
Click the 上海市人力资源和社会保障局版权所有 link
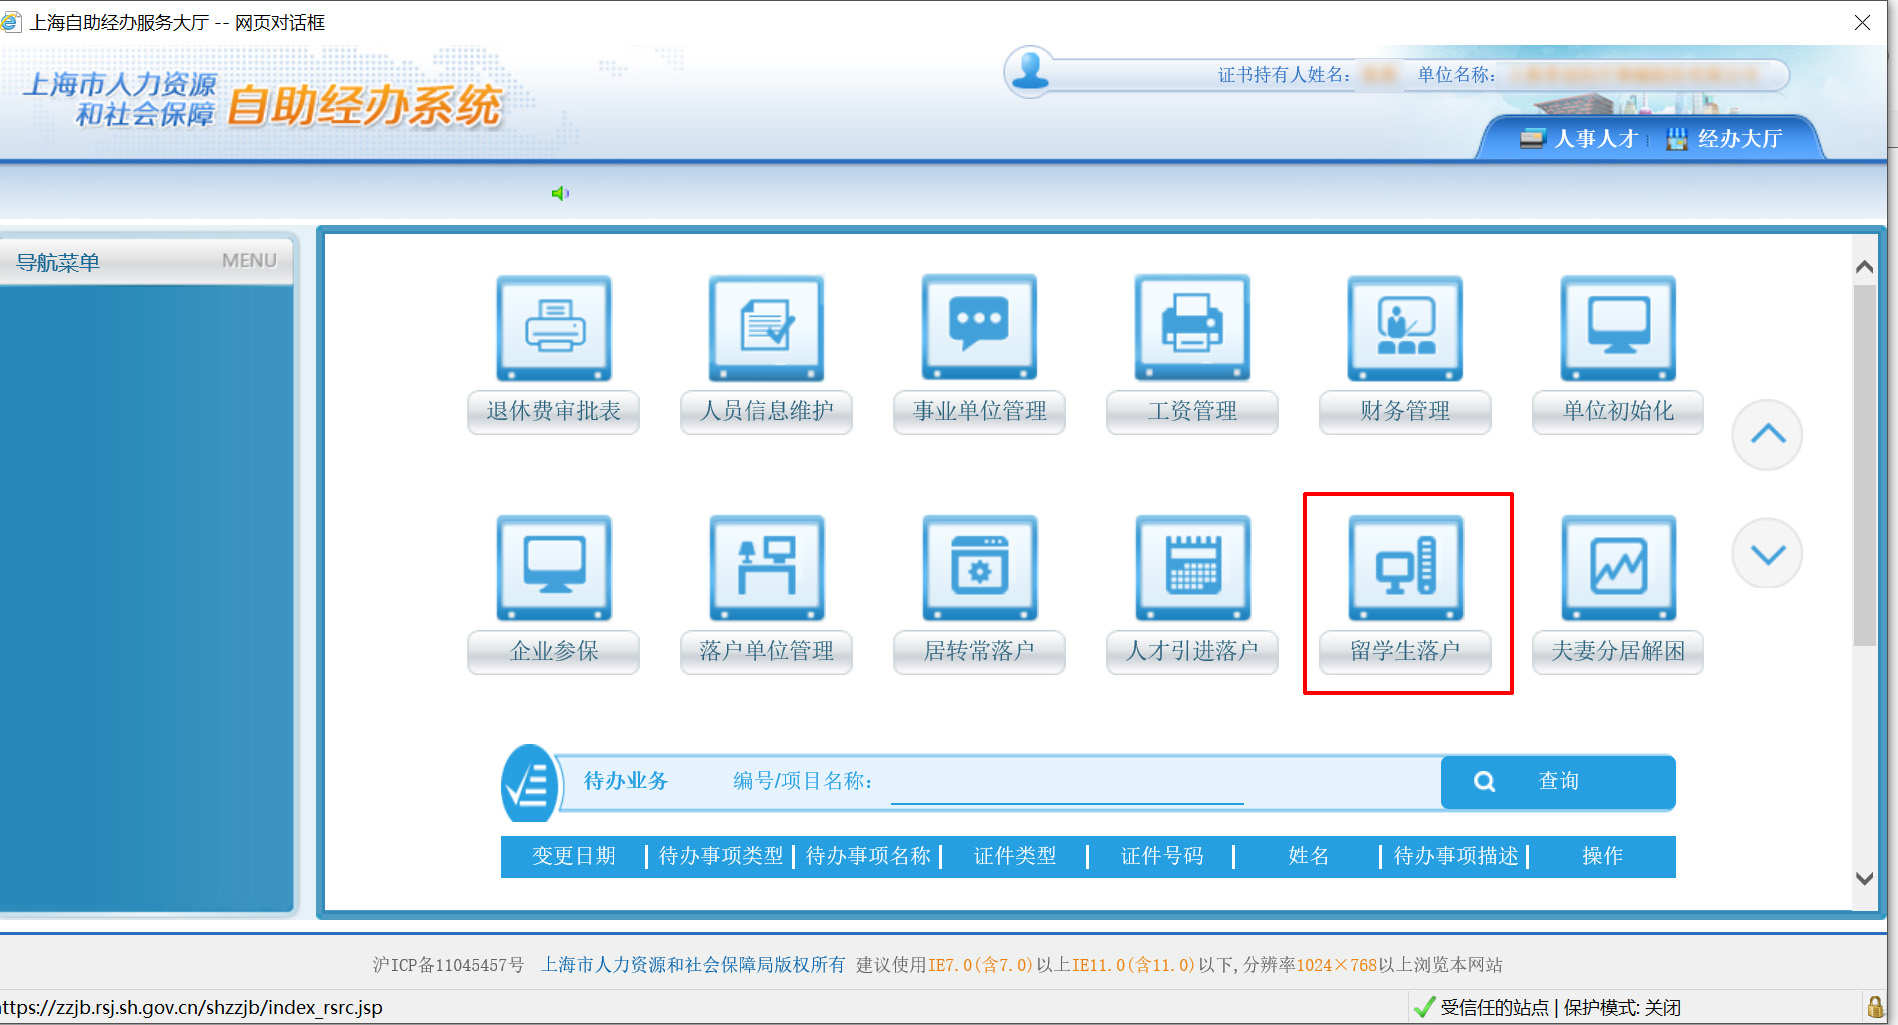point(693,965)
